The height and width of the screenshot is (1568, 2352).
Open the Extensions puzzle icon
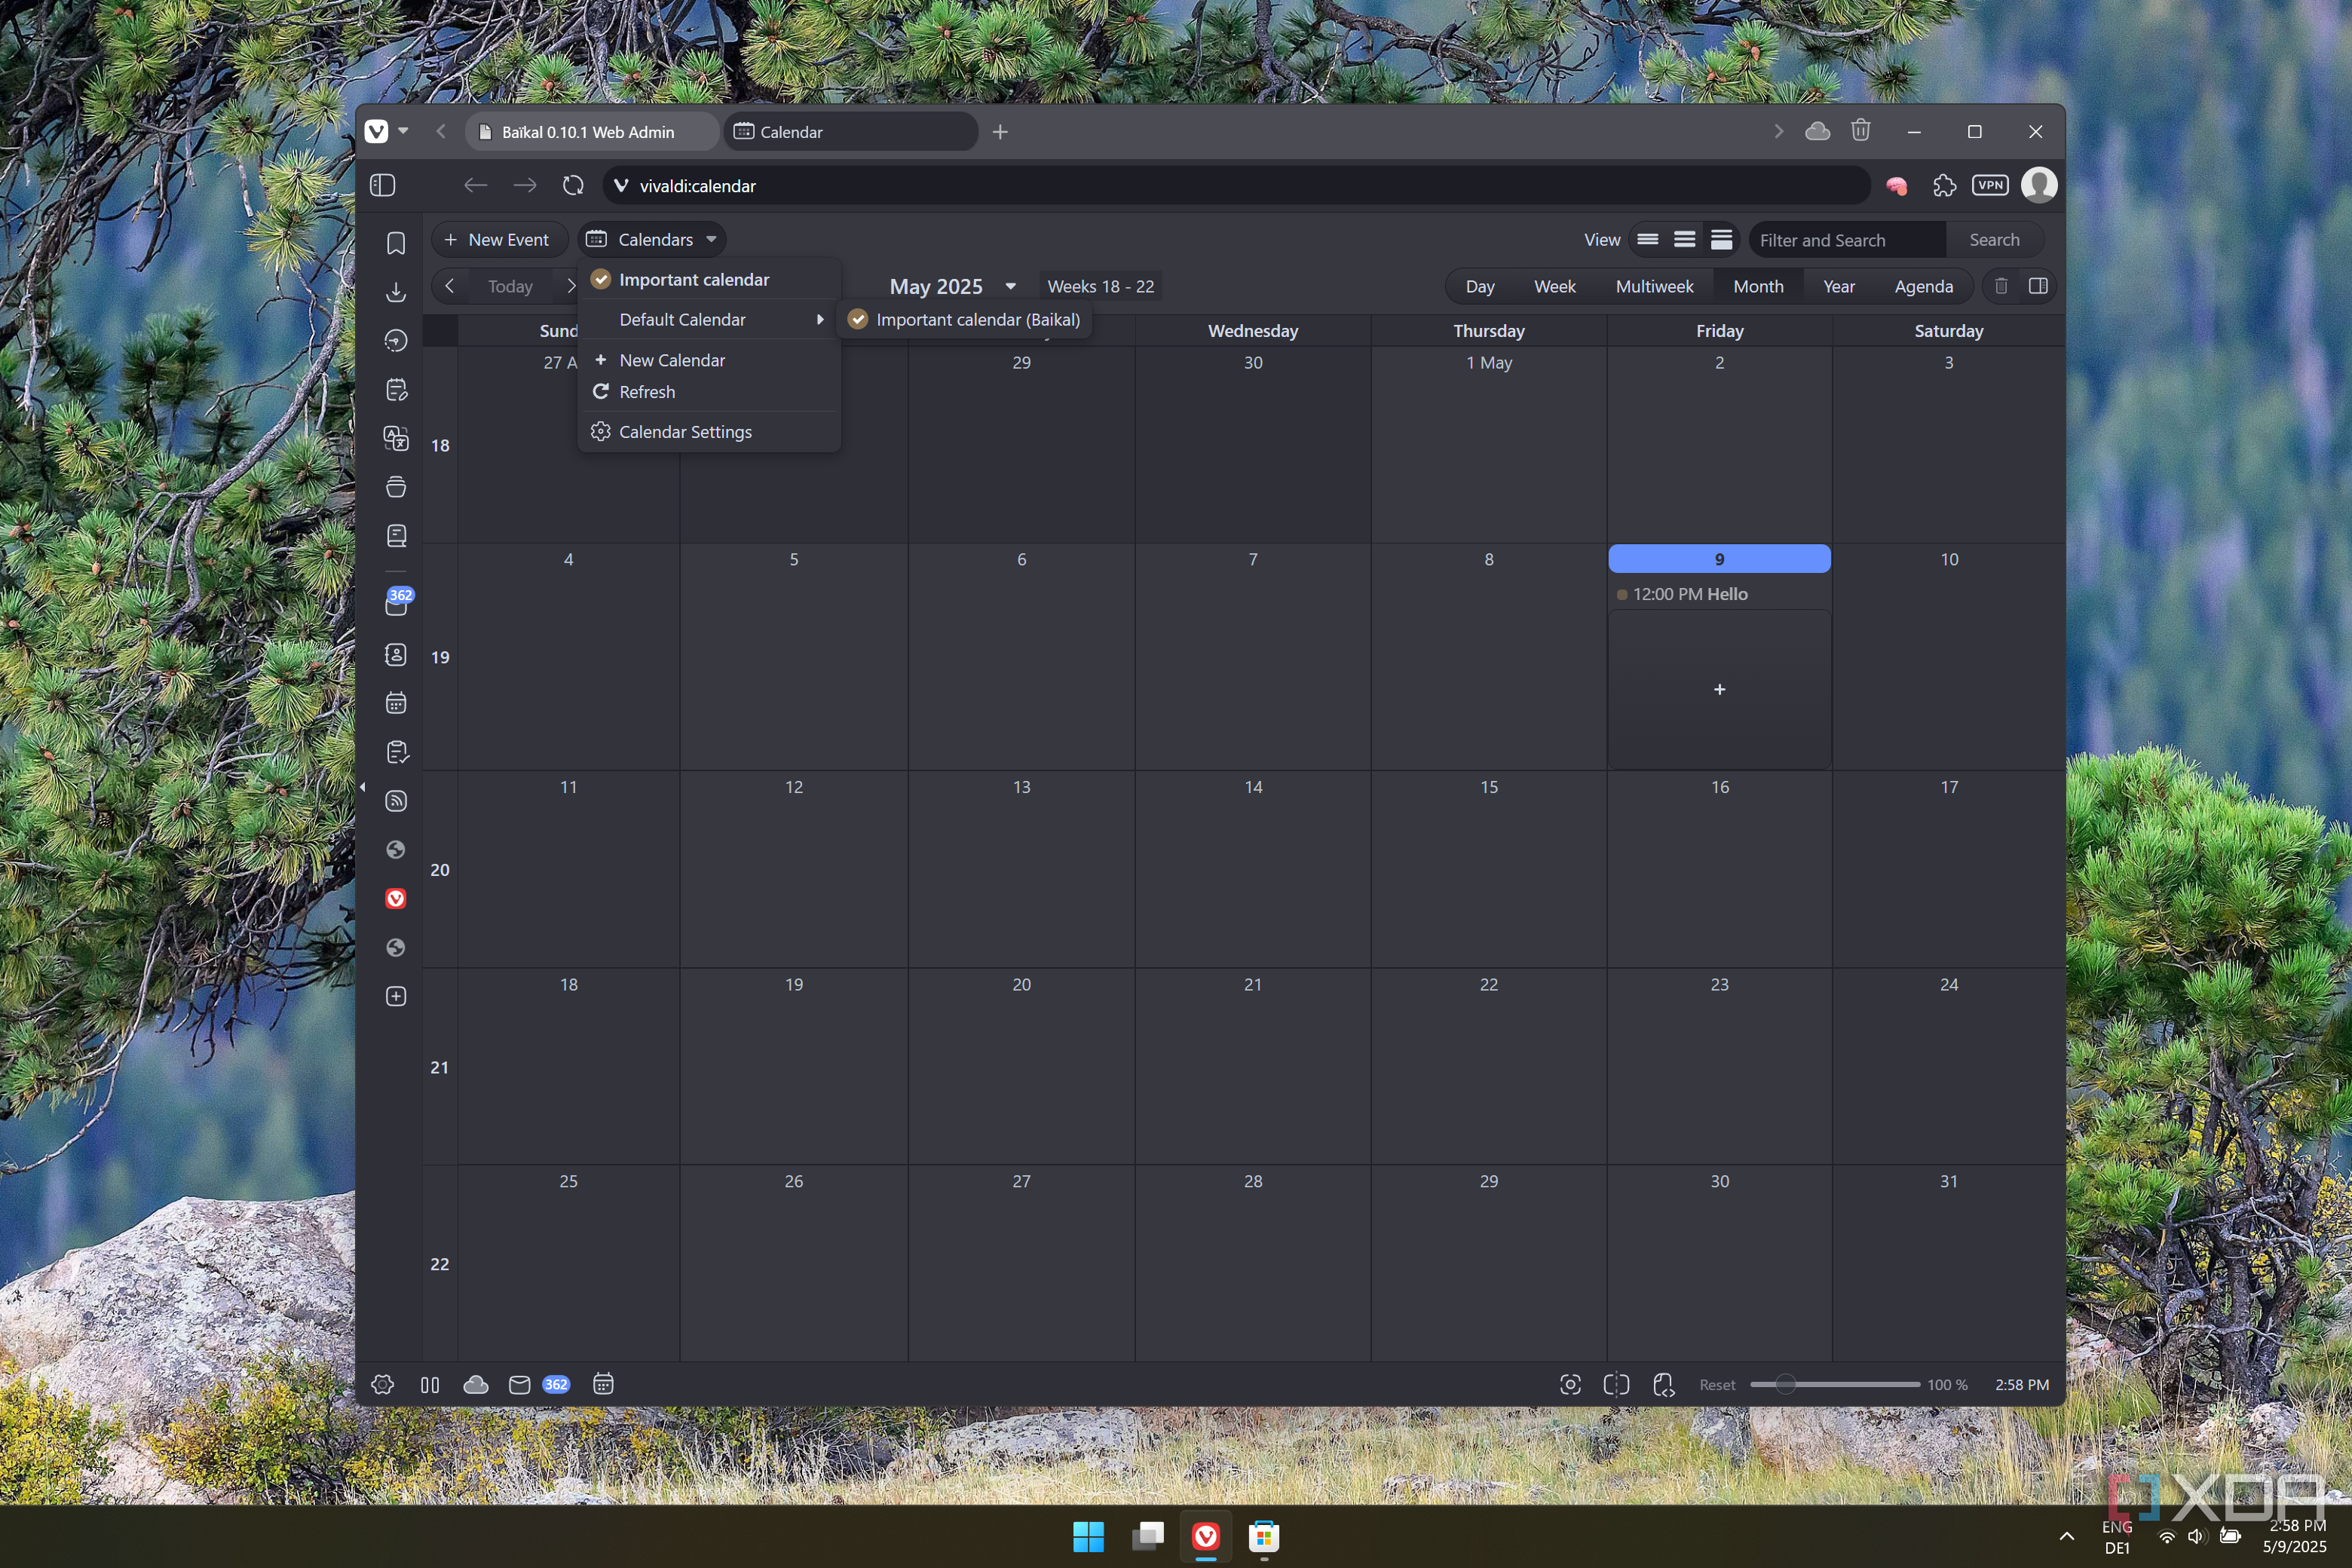(1944, 185)
